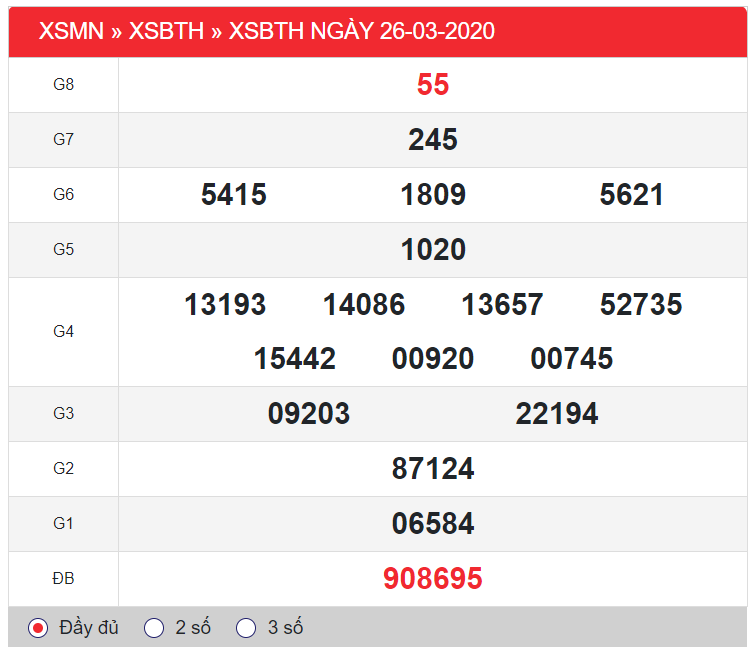Screen dimensions: 756x655
Task: Select the "Đầy đủ" radio button
Action: click(39, 628)
